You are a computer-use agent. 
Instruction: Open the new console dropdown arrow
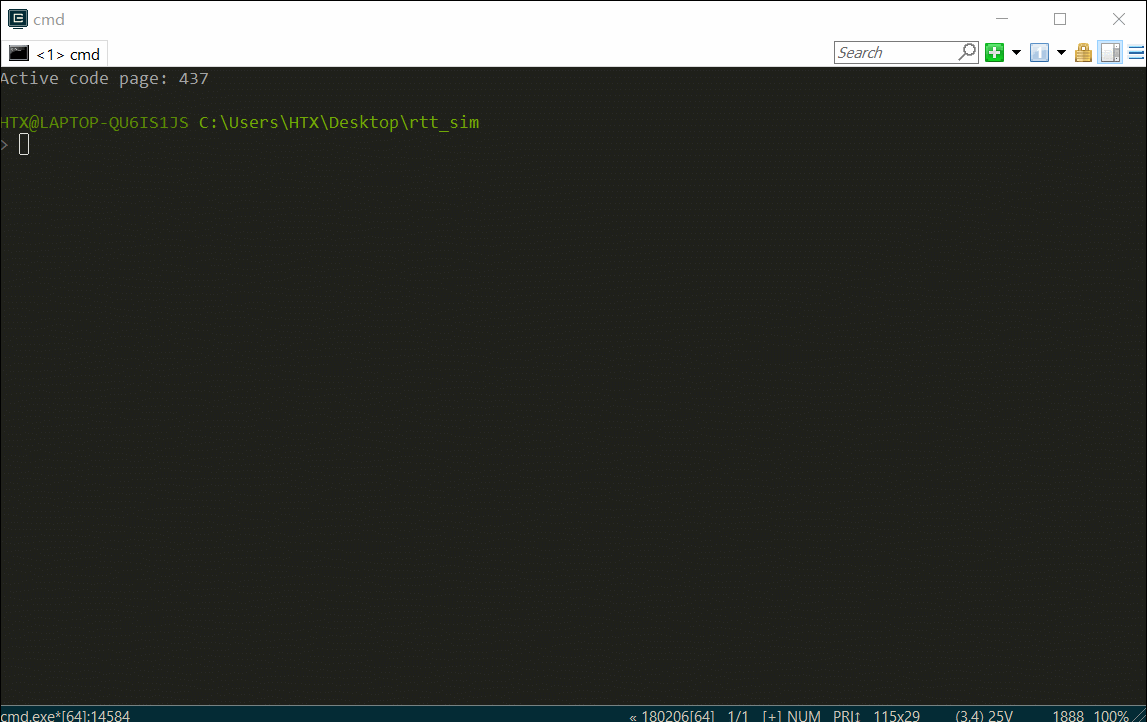(x=1016, y=53)
